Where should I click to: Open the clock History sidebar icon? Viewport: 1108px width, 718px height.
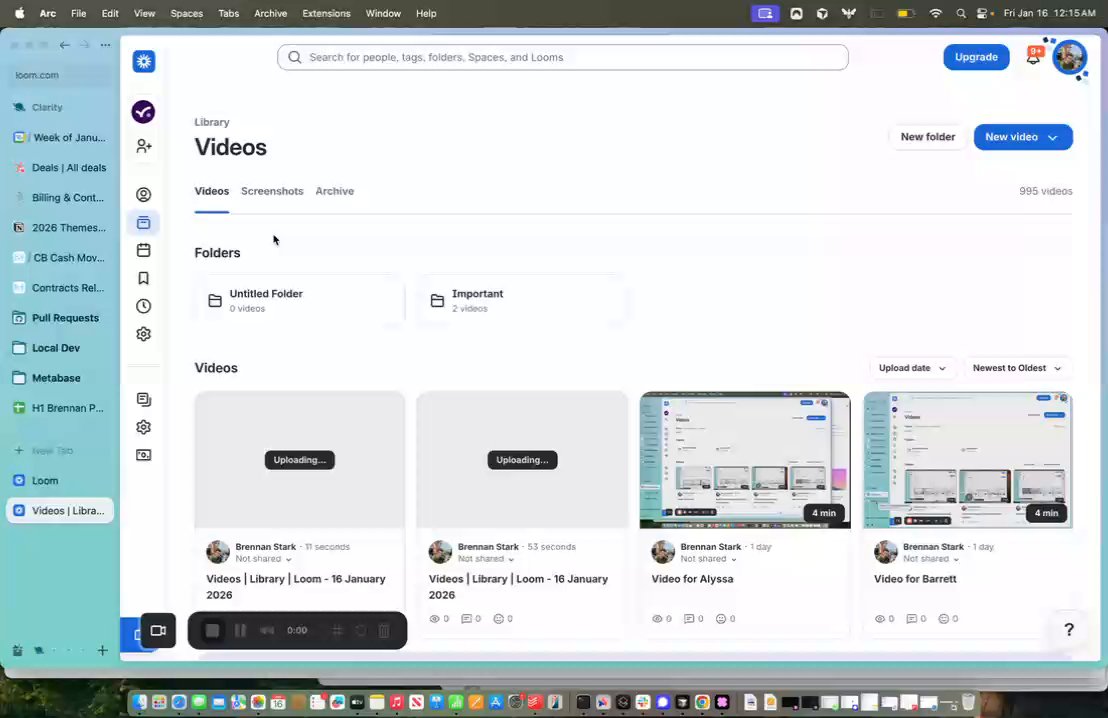coord(143,306)
